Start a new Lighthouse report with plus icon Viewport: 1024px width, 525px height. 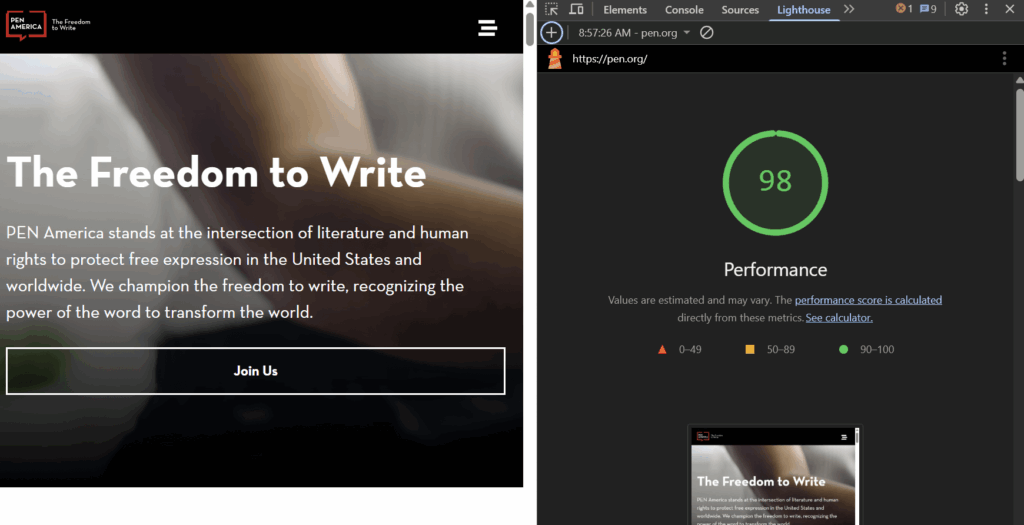pos(551,33)
